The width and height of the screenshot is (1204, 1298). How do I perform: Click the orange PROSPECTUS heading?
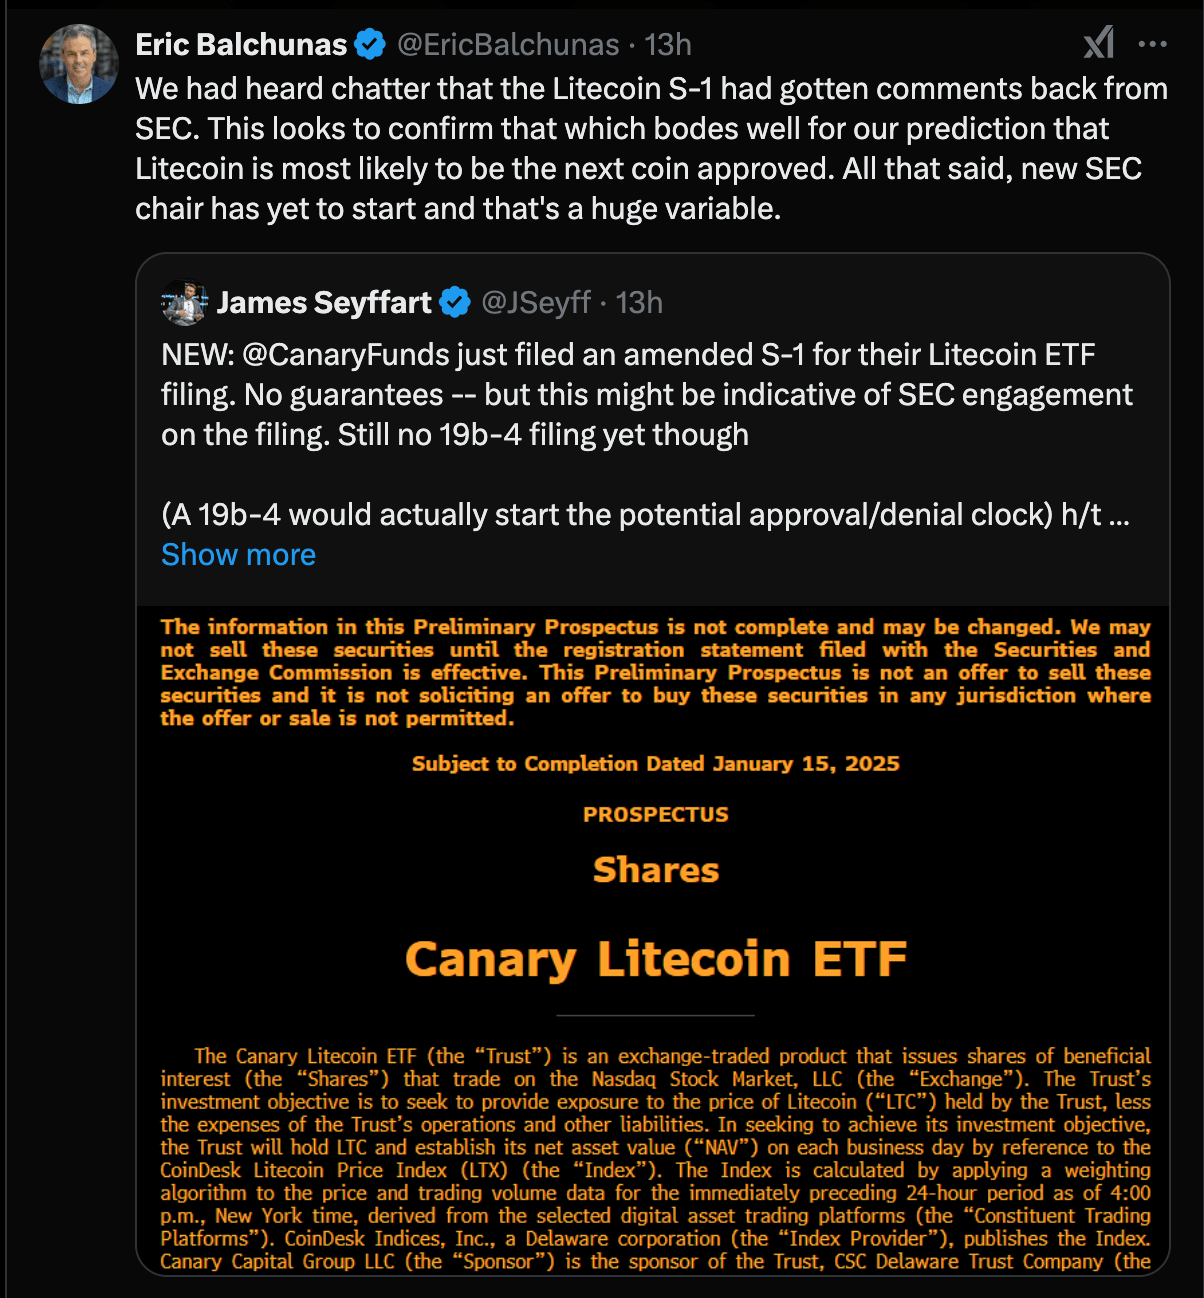pyautogui.click(x=655, y=815)
